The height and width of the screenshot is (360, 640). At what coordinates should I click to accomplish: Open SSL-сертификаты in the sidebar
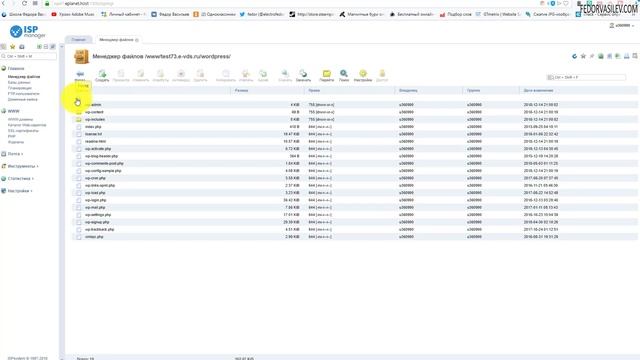click(23, 131)
